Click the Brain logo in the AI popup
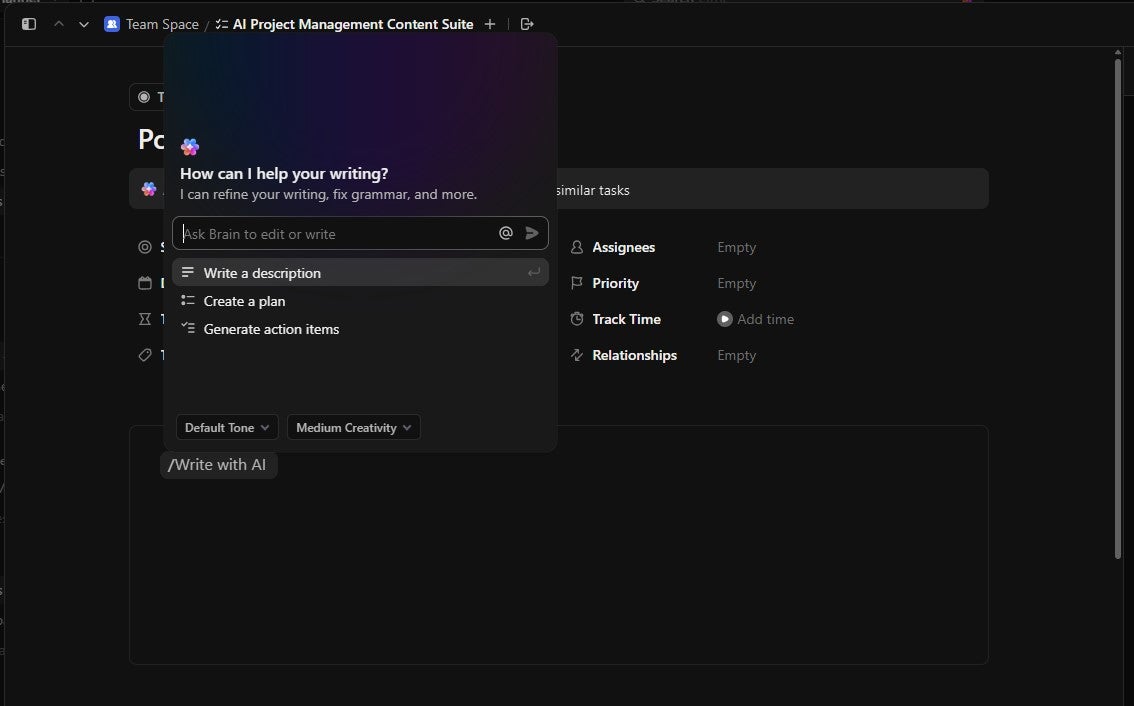Image resolution: width=1134 pixels, height=706 pixels. tap(190, 147)
